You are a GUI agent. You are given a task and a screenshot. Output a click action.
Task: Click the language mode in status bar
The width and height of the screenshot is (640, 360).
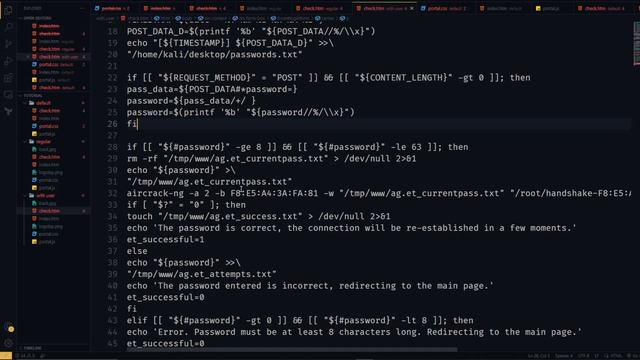(x=616, y=356)
